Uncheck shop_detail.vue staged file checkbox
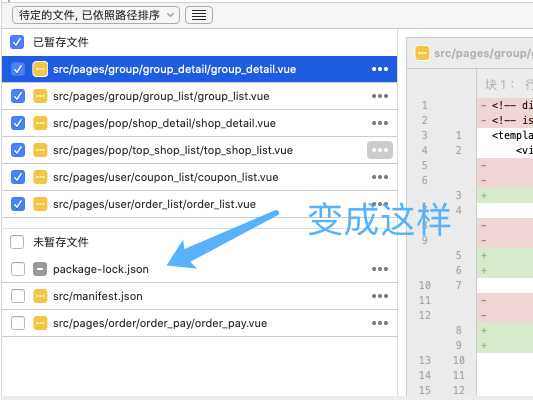 click(18, 123)
